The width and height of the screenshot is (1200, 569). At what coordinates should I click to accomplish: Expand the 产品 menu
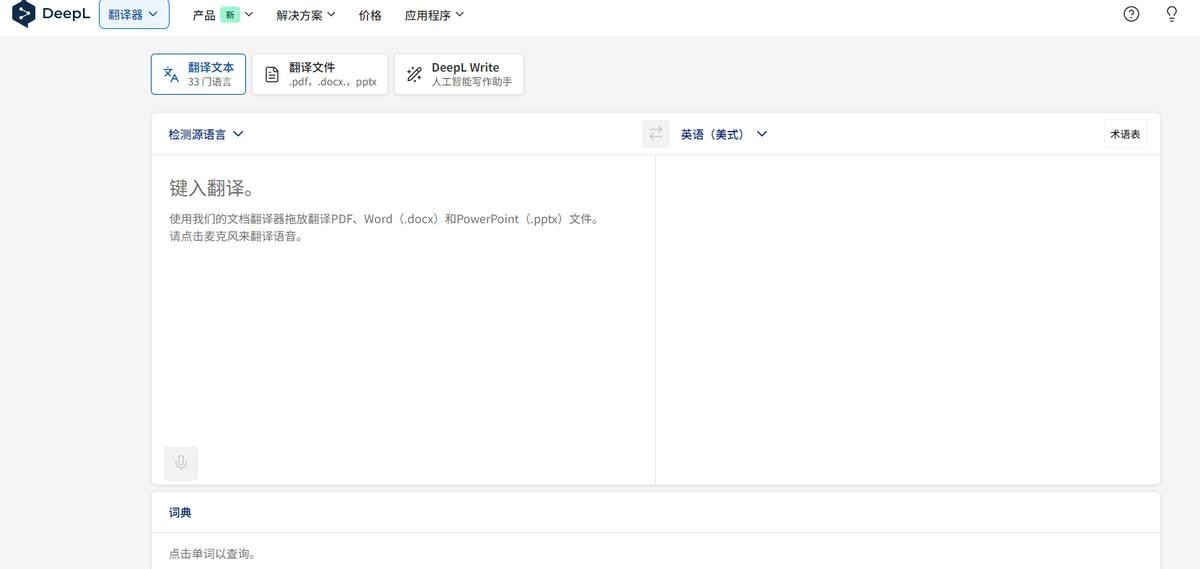[222, 15]
